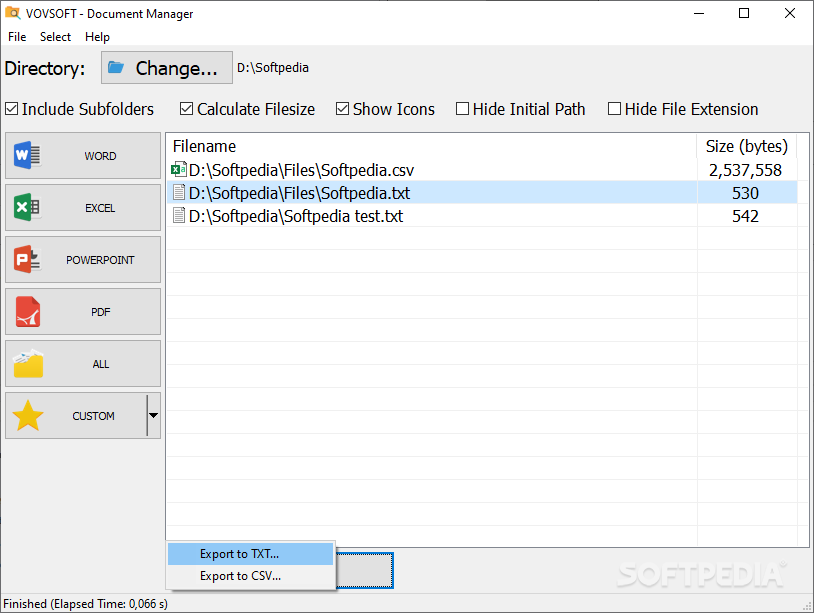814x613 pixels.
Task: Enable Hide File Extension checkbox
Action: click(614, 109)
